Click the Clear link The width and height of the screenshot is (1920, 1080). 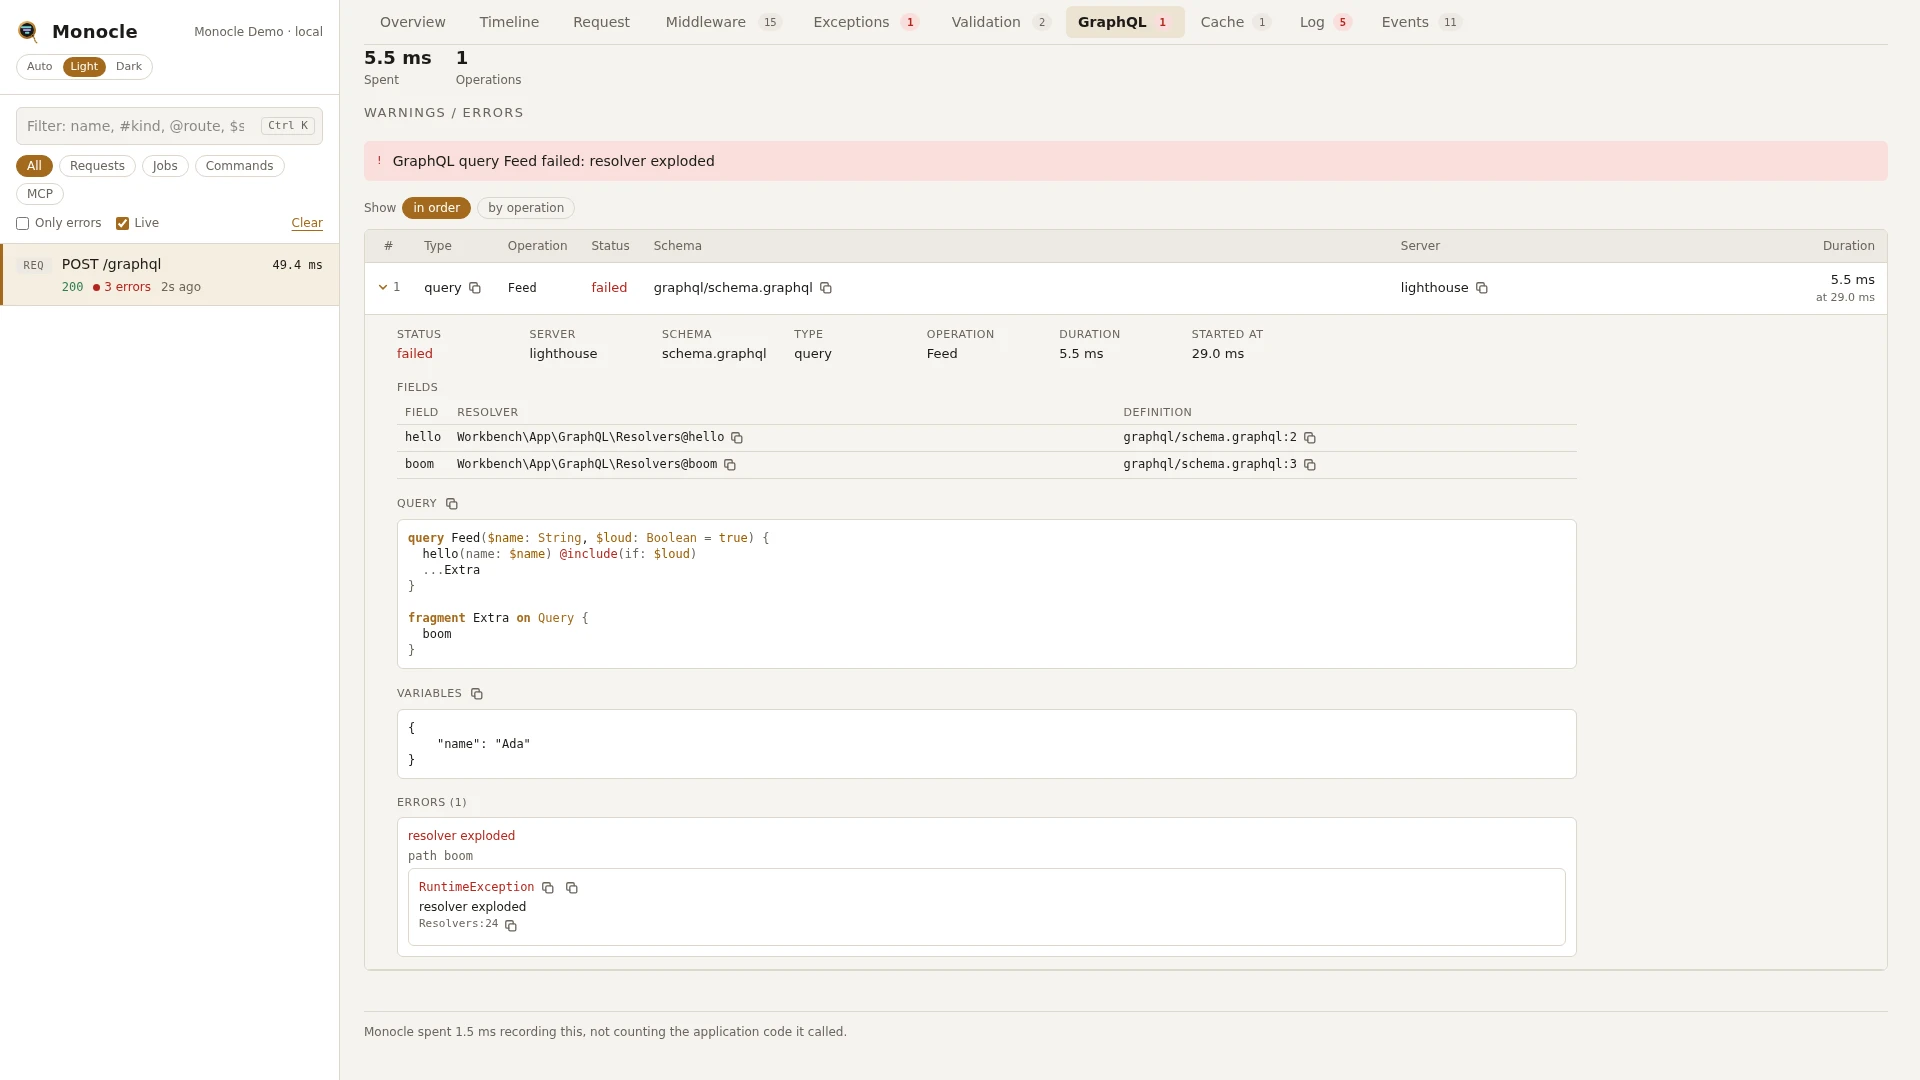coord(307,224)
